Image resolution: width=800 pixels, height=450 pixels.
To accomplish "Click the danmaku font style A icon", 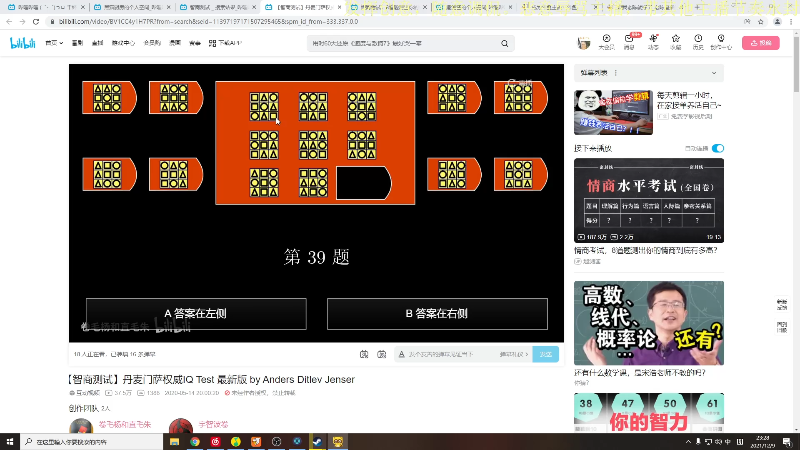I will [x=402, y=354].
